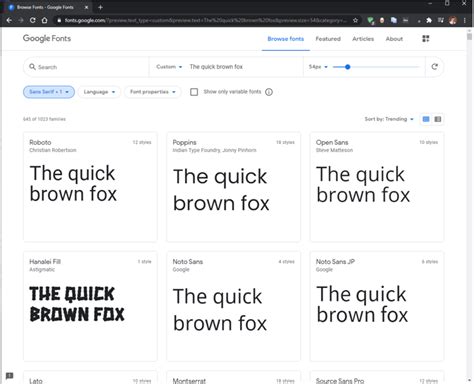Click the reset preview refresh icon
Viewport: 474px width, 384px height.
[434, 67]
